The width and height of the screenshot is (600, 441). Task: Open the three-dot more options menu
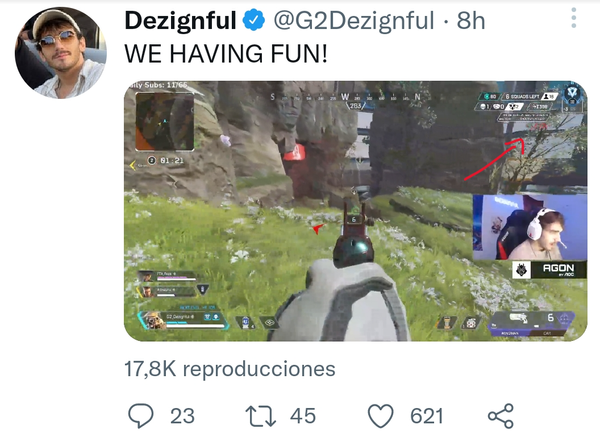[x=574, y=18]
